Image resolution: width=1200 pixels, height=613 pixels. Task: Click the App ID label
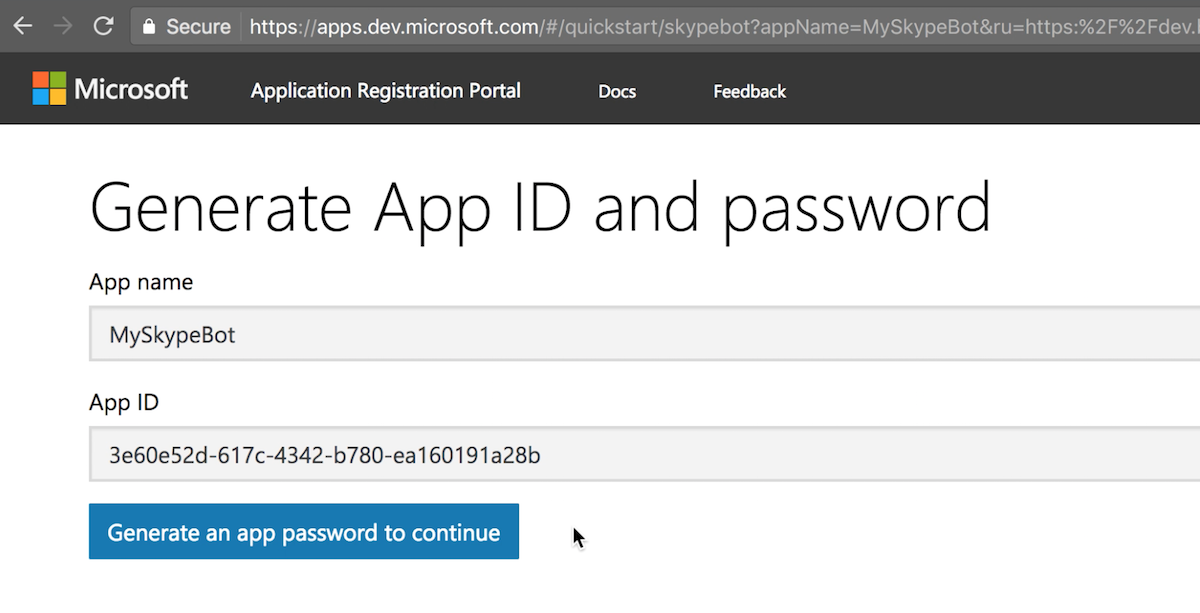(124, 403)
